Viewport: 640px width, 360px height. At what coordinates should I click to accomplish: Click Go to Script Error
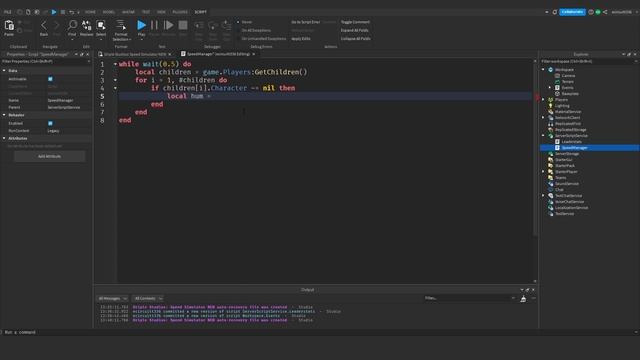pyautogui.click(x=305, y=22)
